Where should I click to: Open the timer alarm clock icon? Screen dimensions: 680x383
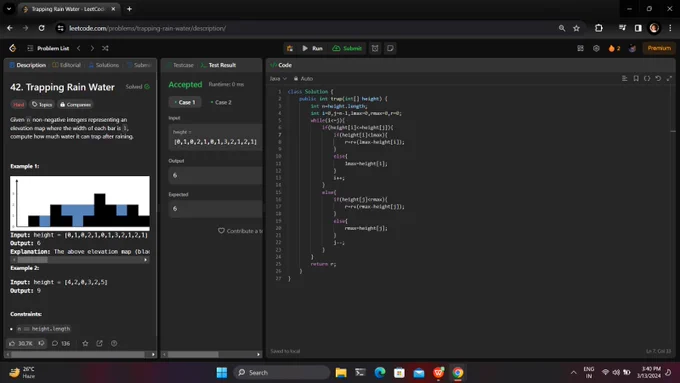coord(375,48)
